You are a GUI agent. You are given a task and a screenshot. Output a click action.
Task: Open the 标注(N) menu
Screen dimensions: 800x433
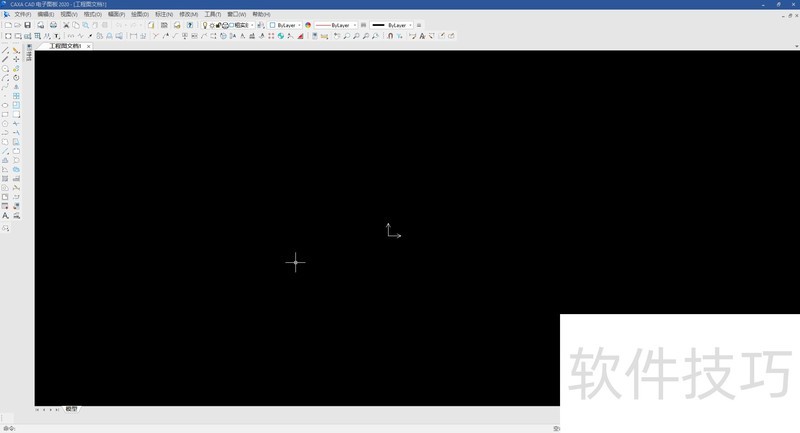pyautogui.click(x=164, y=14)
